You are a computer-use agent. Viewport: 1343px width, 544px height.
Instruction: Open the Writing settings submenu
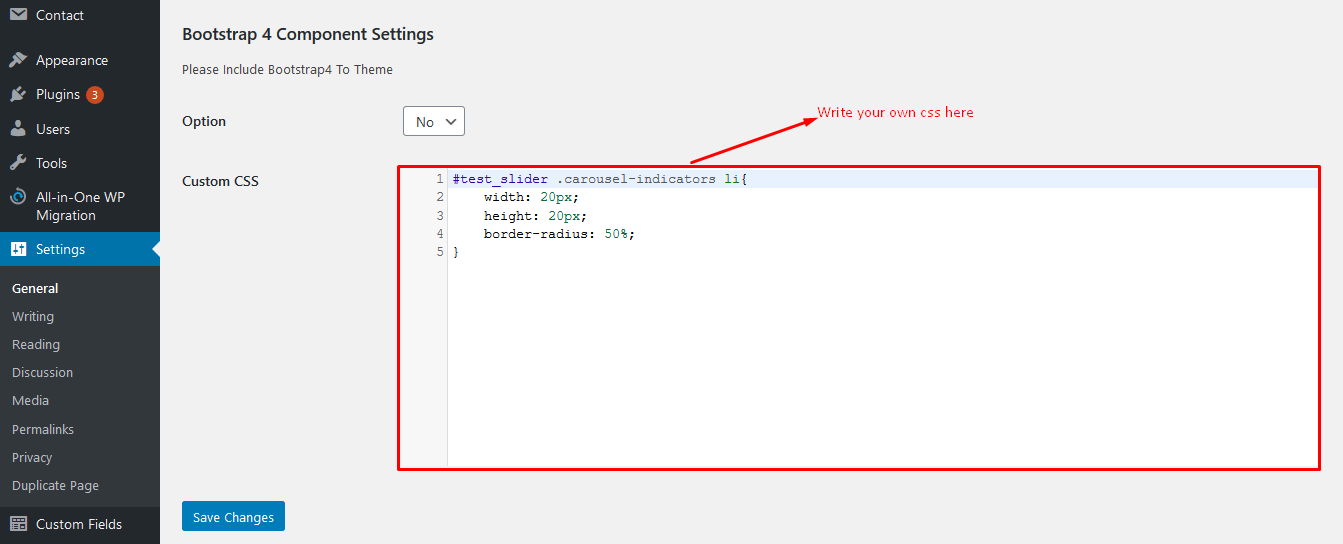coord(33,316)
